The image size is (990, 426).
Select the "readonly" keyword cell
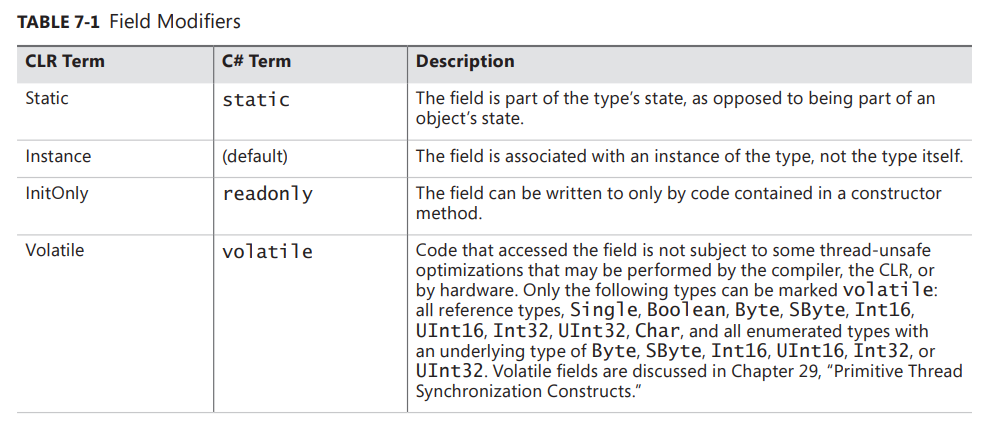267,194
